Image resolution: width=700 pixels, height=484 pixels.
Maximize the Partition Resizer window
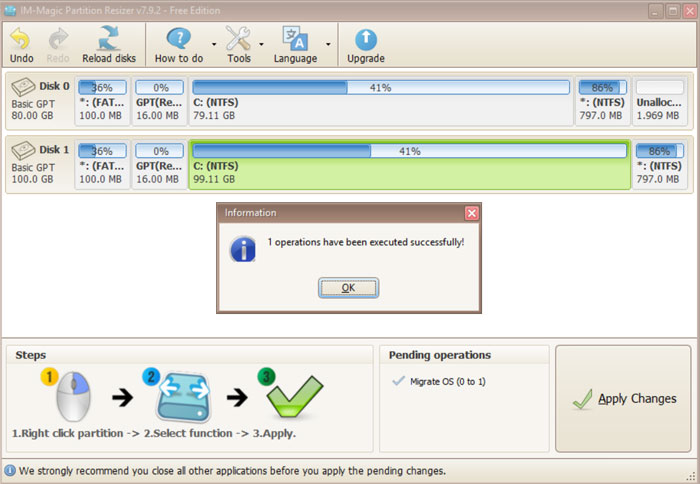[673, 11]
